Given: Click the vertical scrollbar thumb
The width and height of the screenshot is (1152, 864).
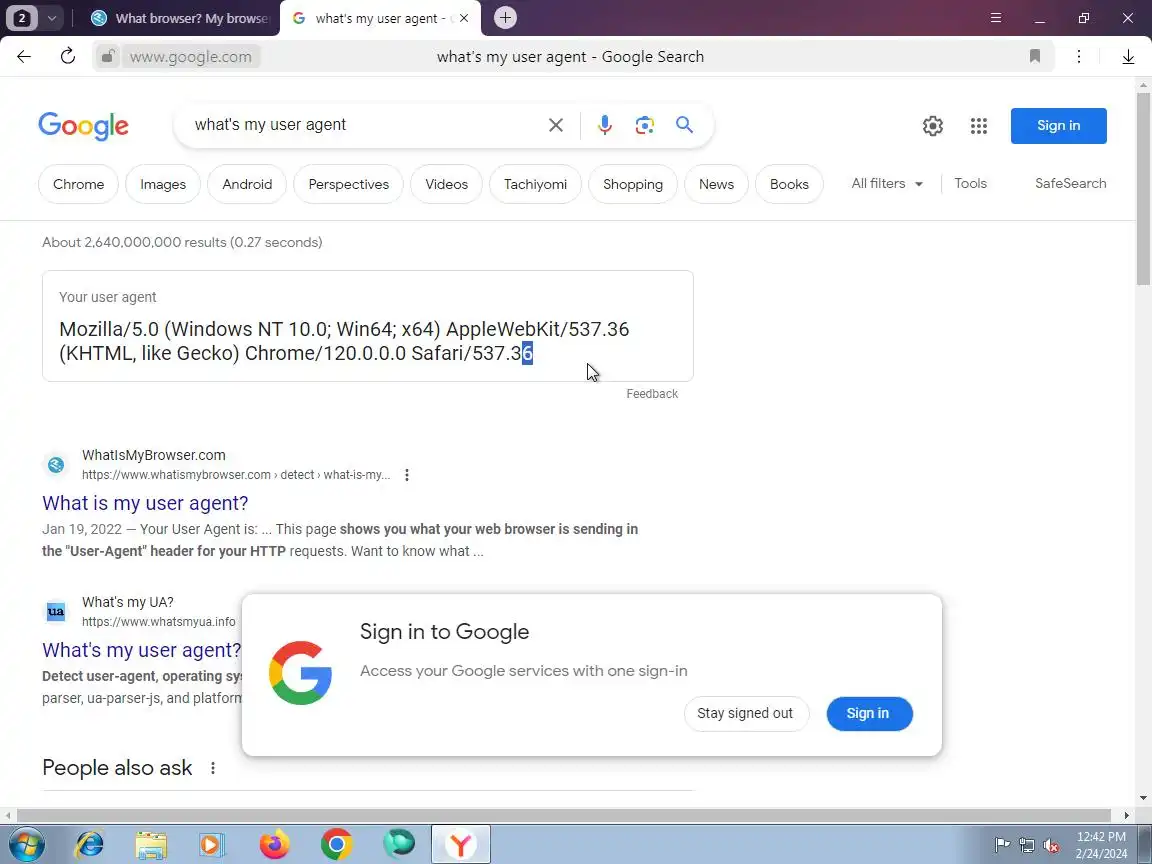Looking at the screenshot, I should (x=1143, y=189).
